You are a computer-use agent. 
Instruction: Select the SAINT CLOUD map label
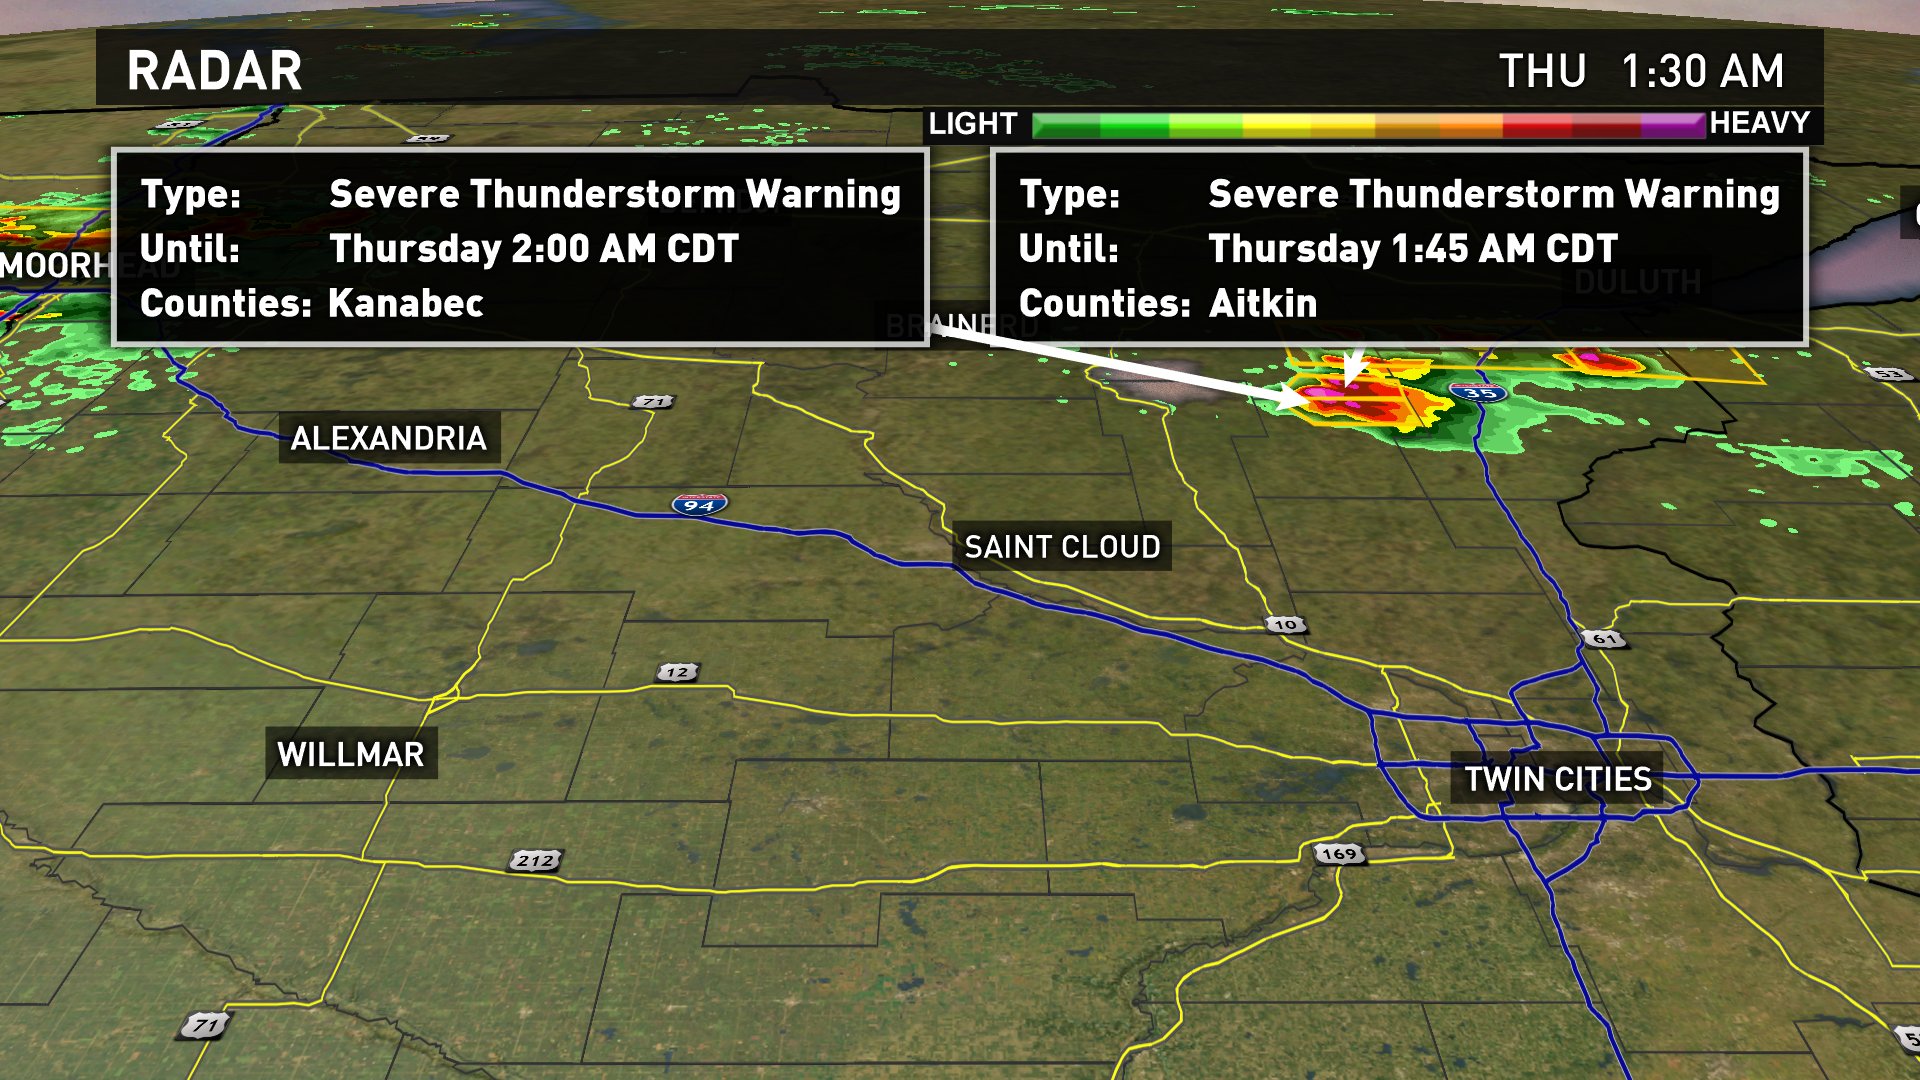(x=1063, y=547)
